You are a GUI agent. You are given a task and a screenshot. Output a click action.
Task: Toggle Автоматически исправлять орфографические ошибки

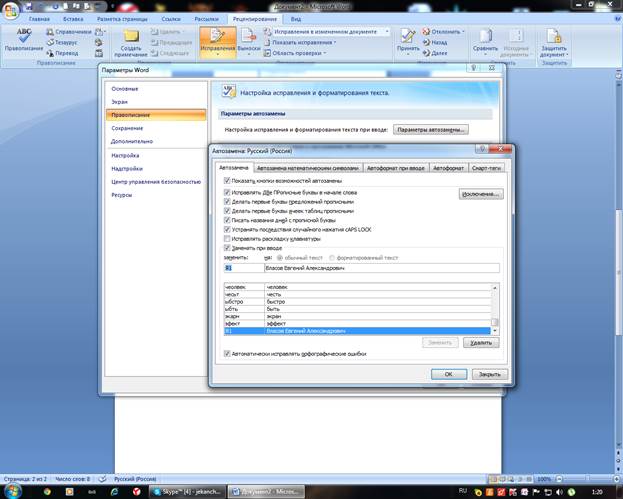[x=227, y=354]
